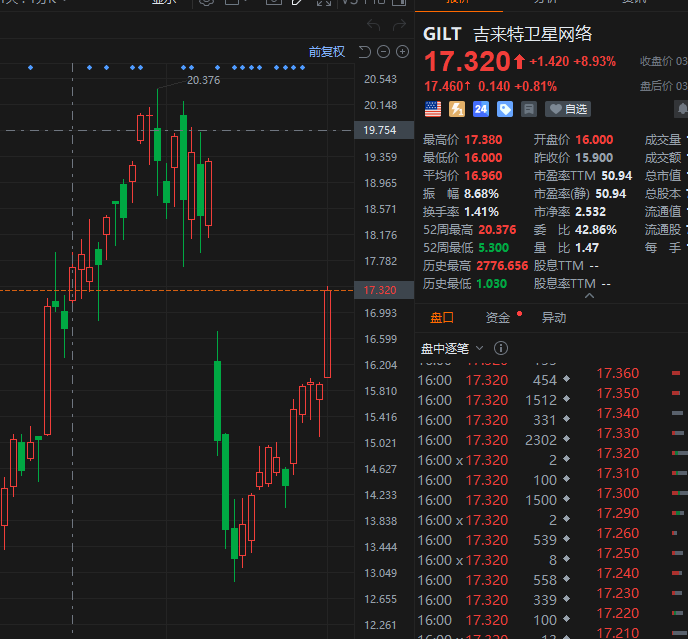Click the 历史最高 value 2776.656
Image resolution: width=688 pixels, height=639 pixels.
pos(502,266)
